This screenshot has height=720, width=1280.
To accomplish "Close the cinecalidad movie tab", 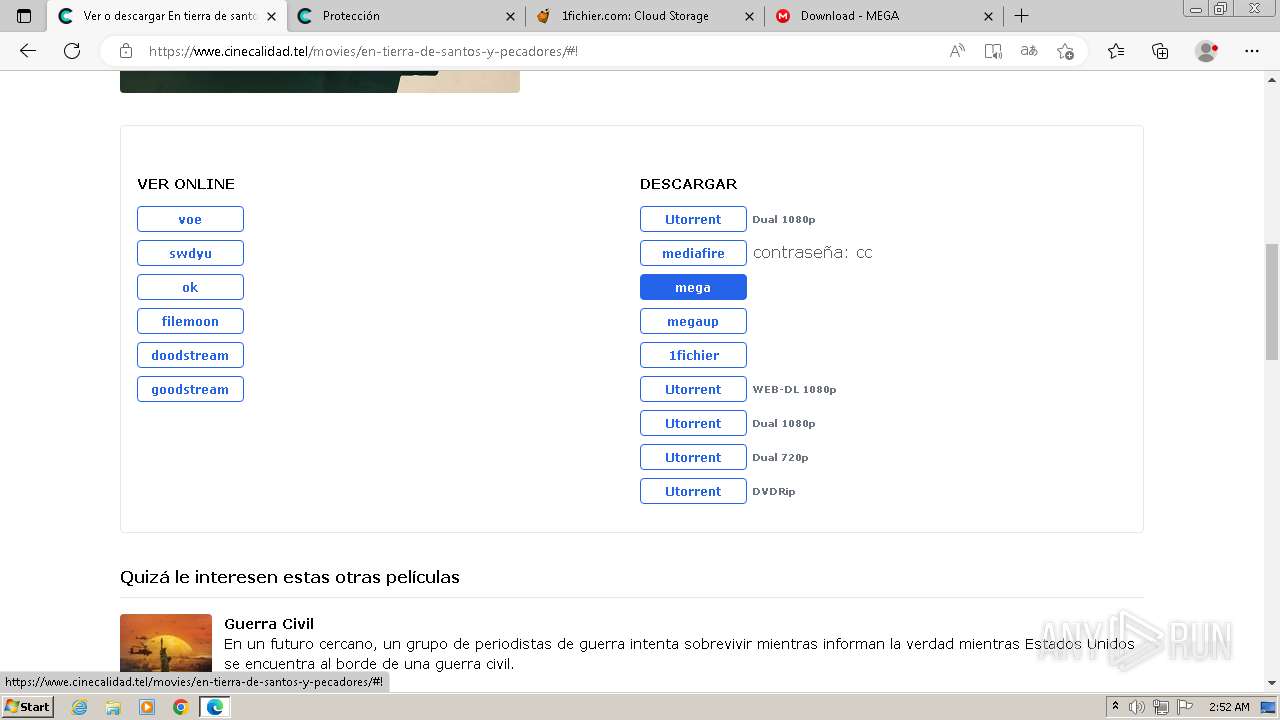I will 272,16.
